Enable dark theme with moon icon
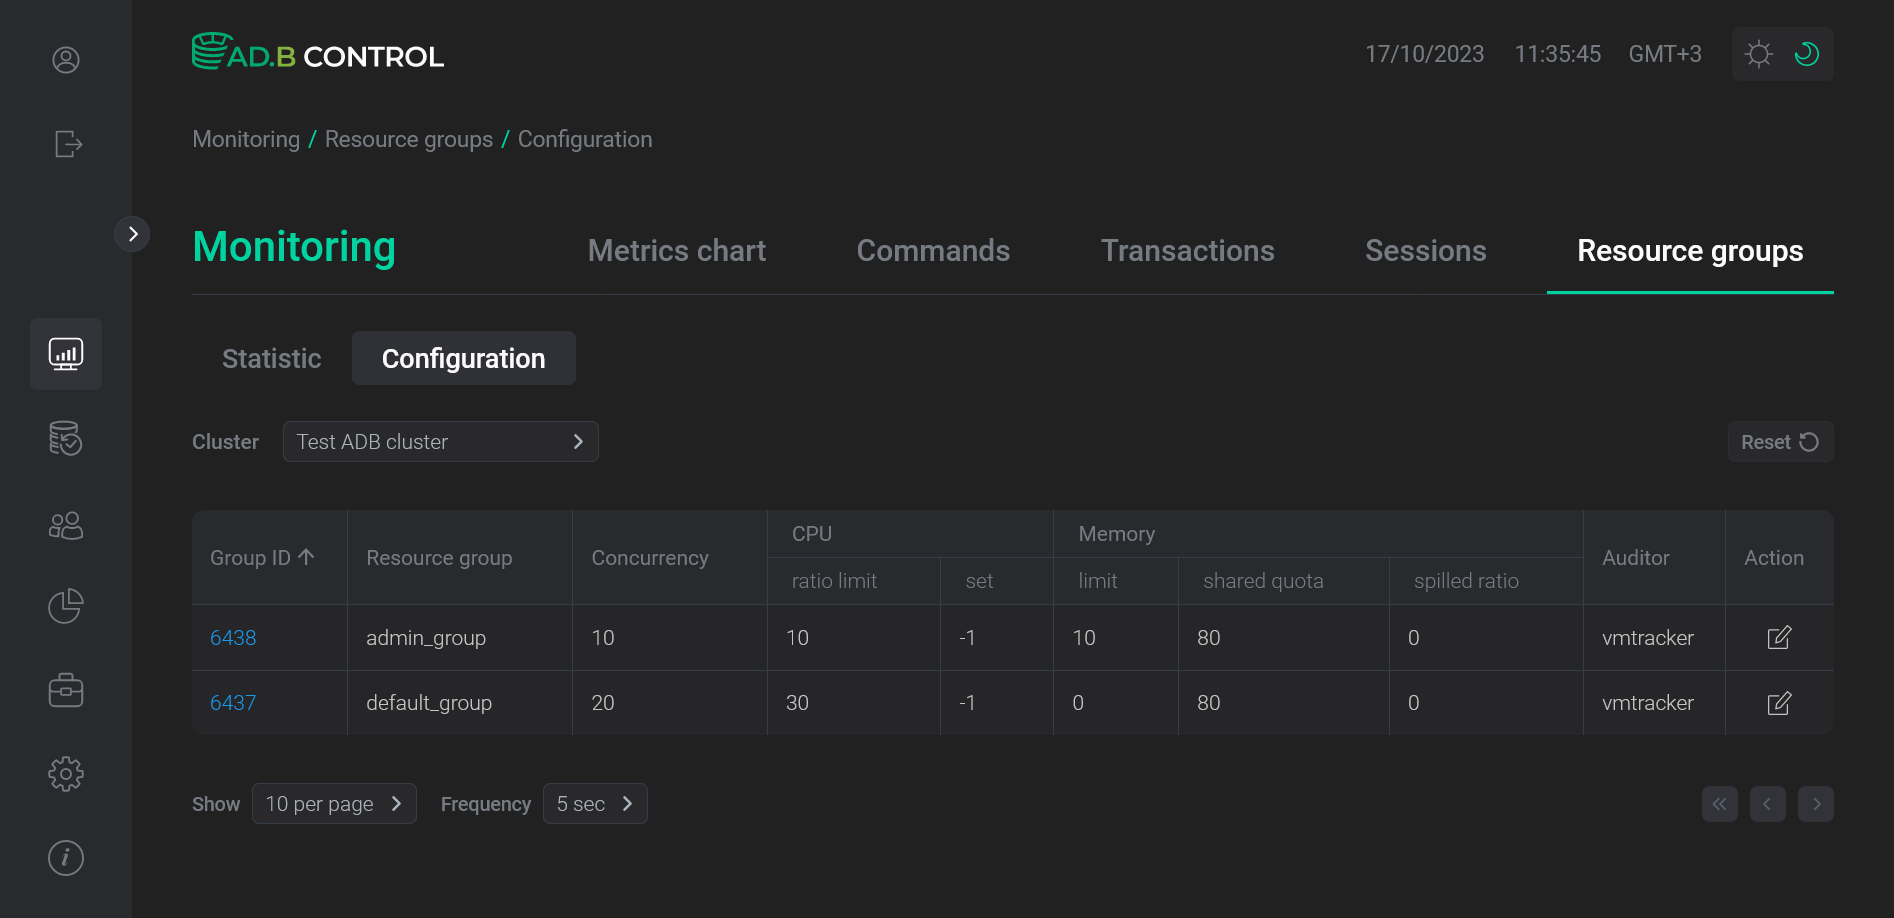The width and height of the screenshot is (1894, 918). [x=1806, y=54]
